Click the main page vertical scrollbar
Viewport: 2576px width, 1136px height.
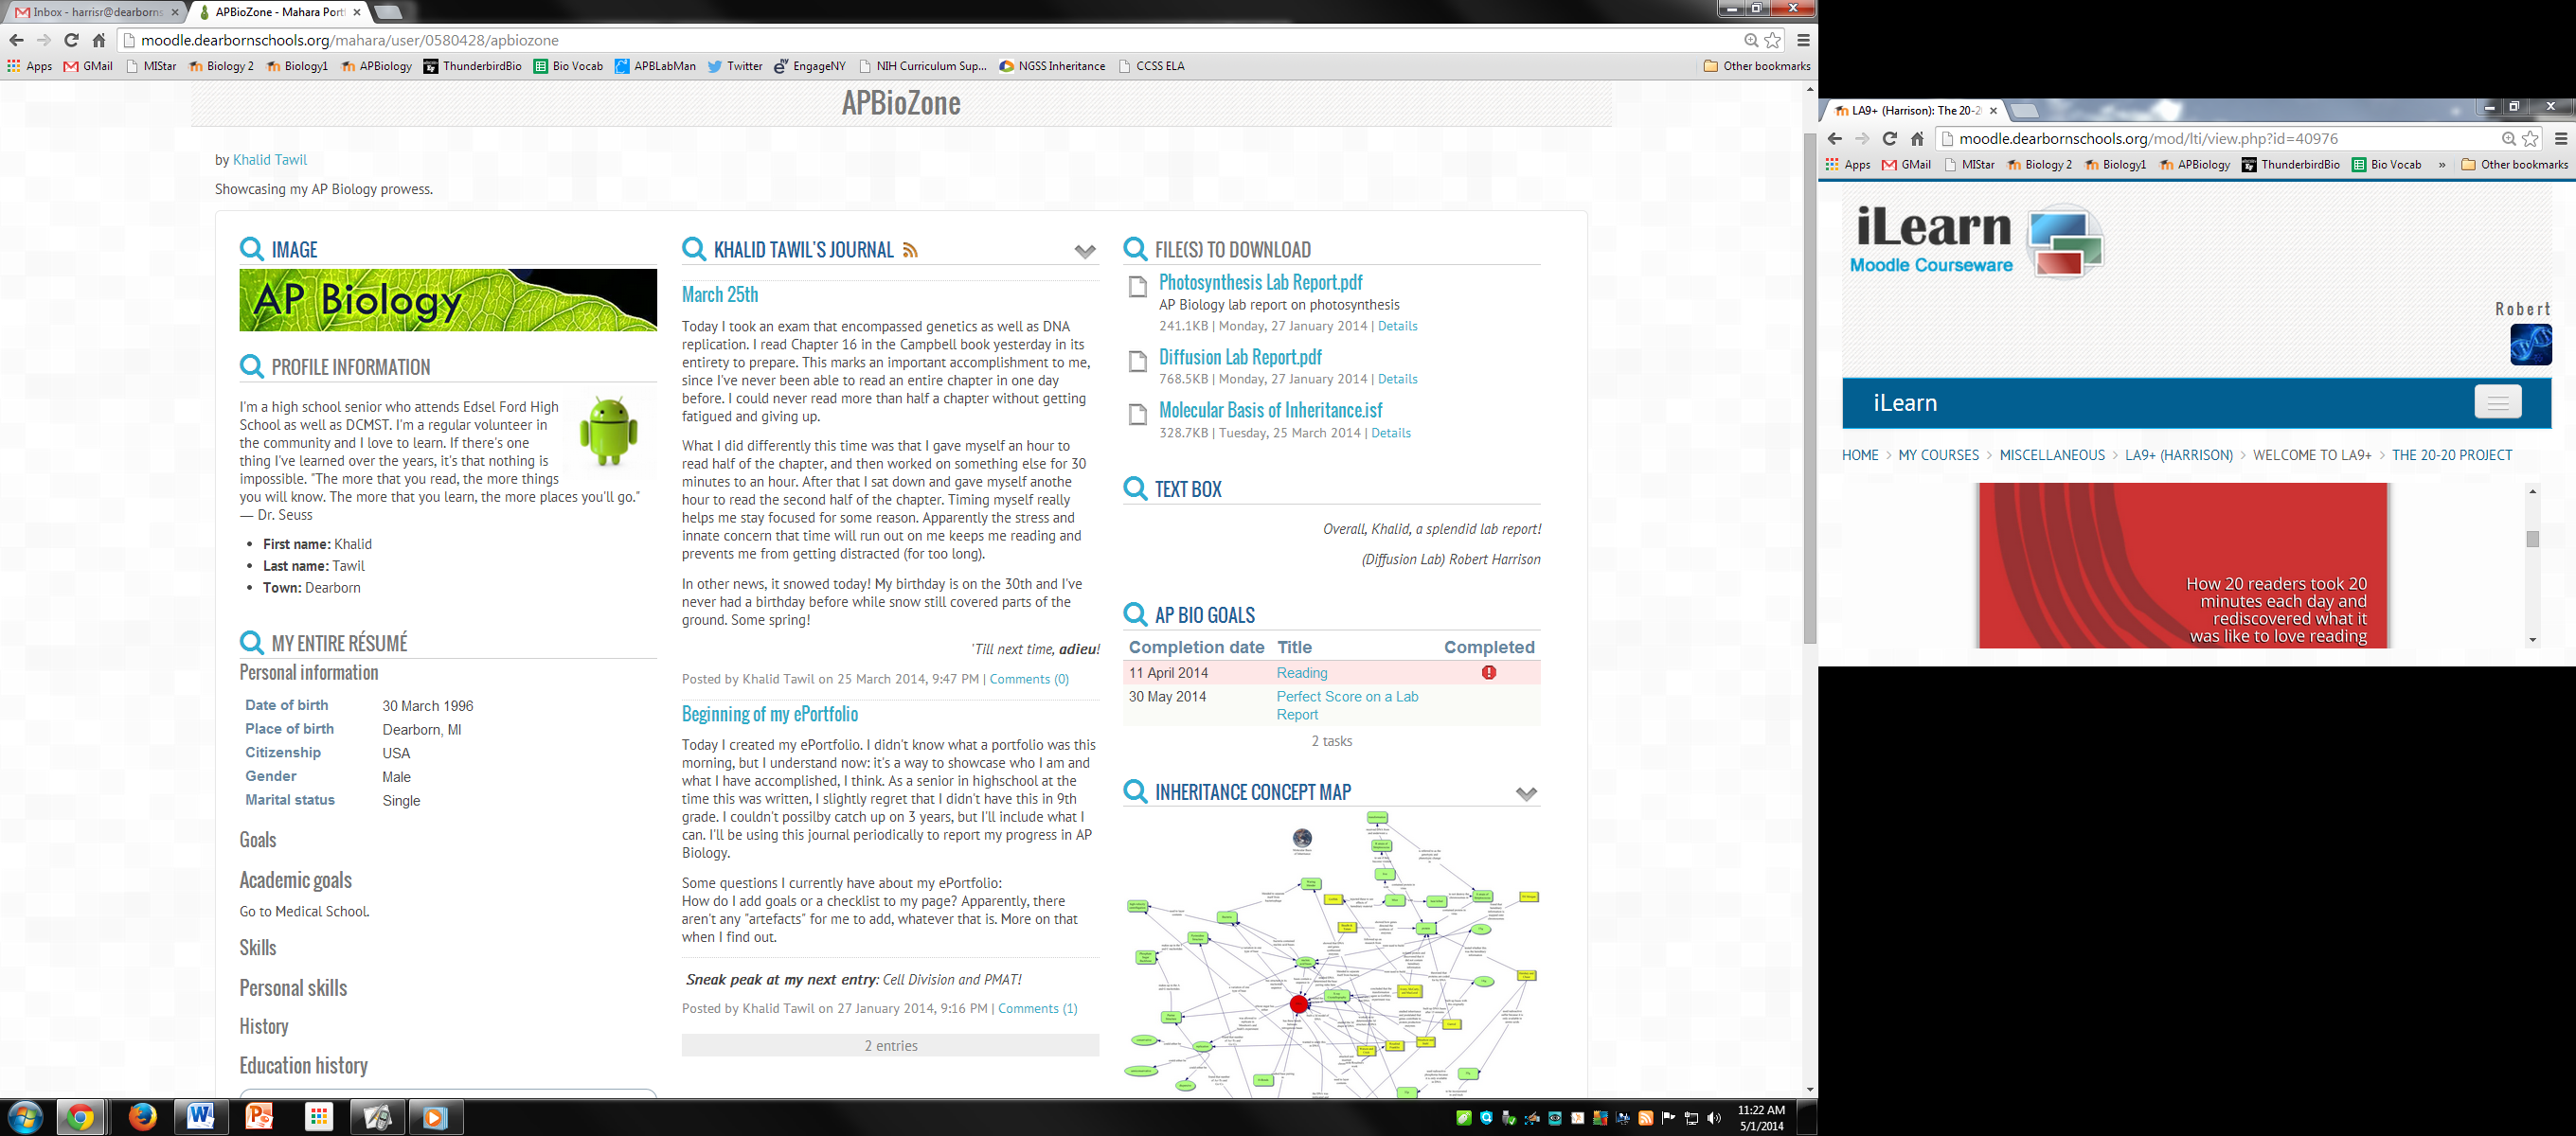[1810, 387]
